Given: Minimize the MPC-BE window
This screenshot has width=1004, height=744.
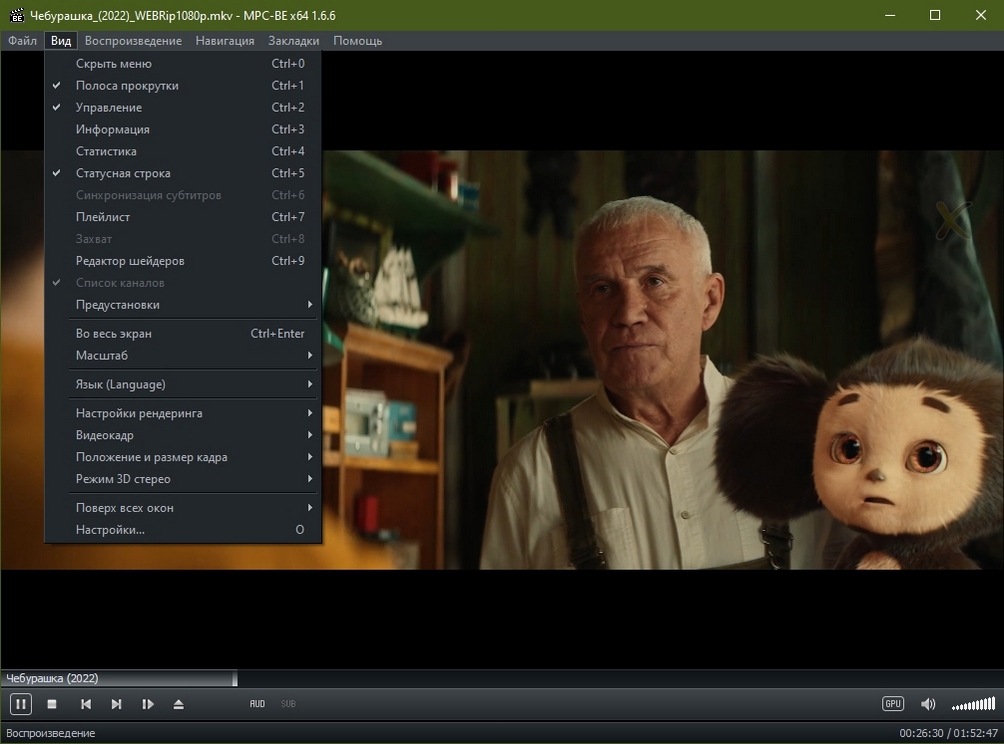Looking at the screenshot, I should [890, 15].
